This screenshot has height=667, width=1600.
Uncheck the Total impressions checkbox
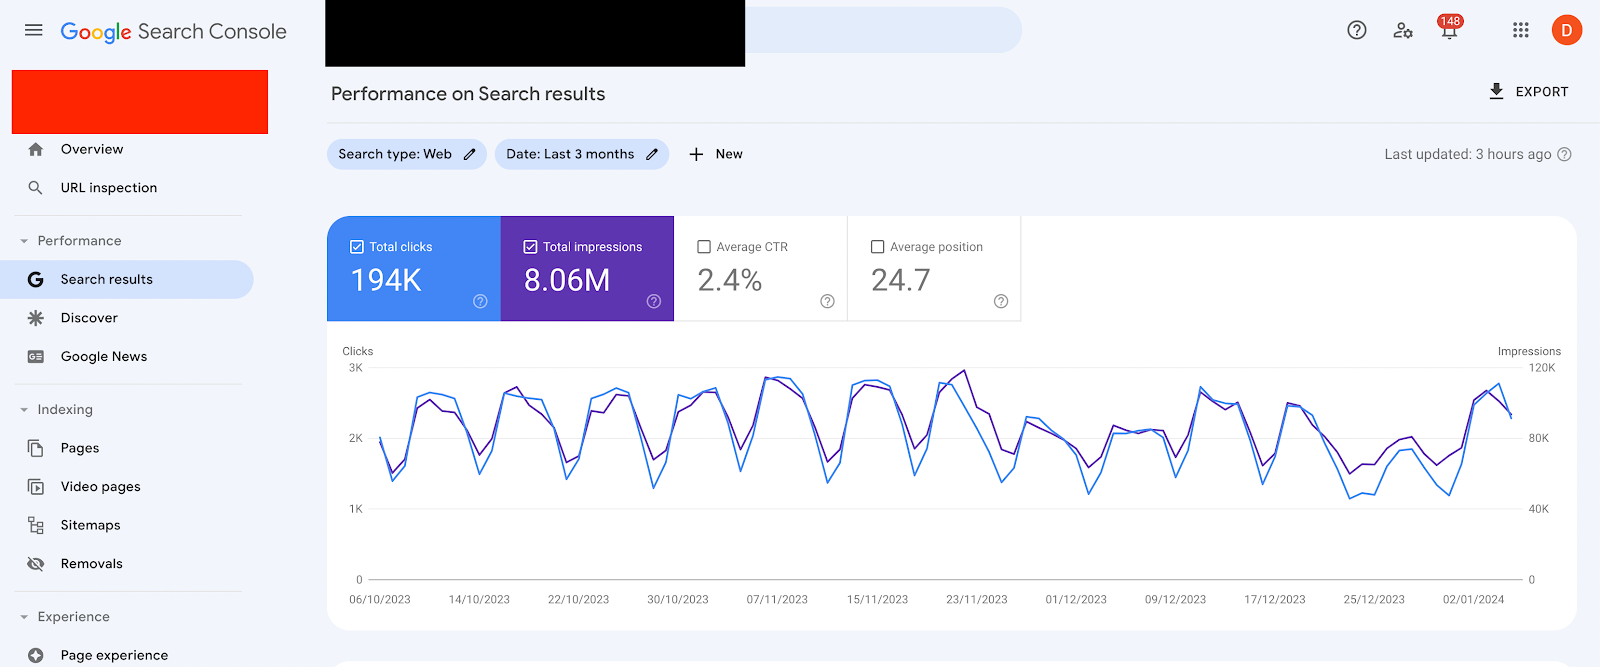530,247
